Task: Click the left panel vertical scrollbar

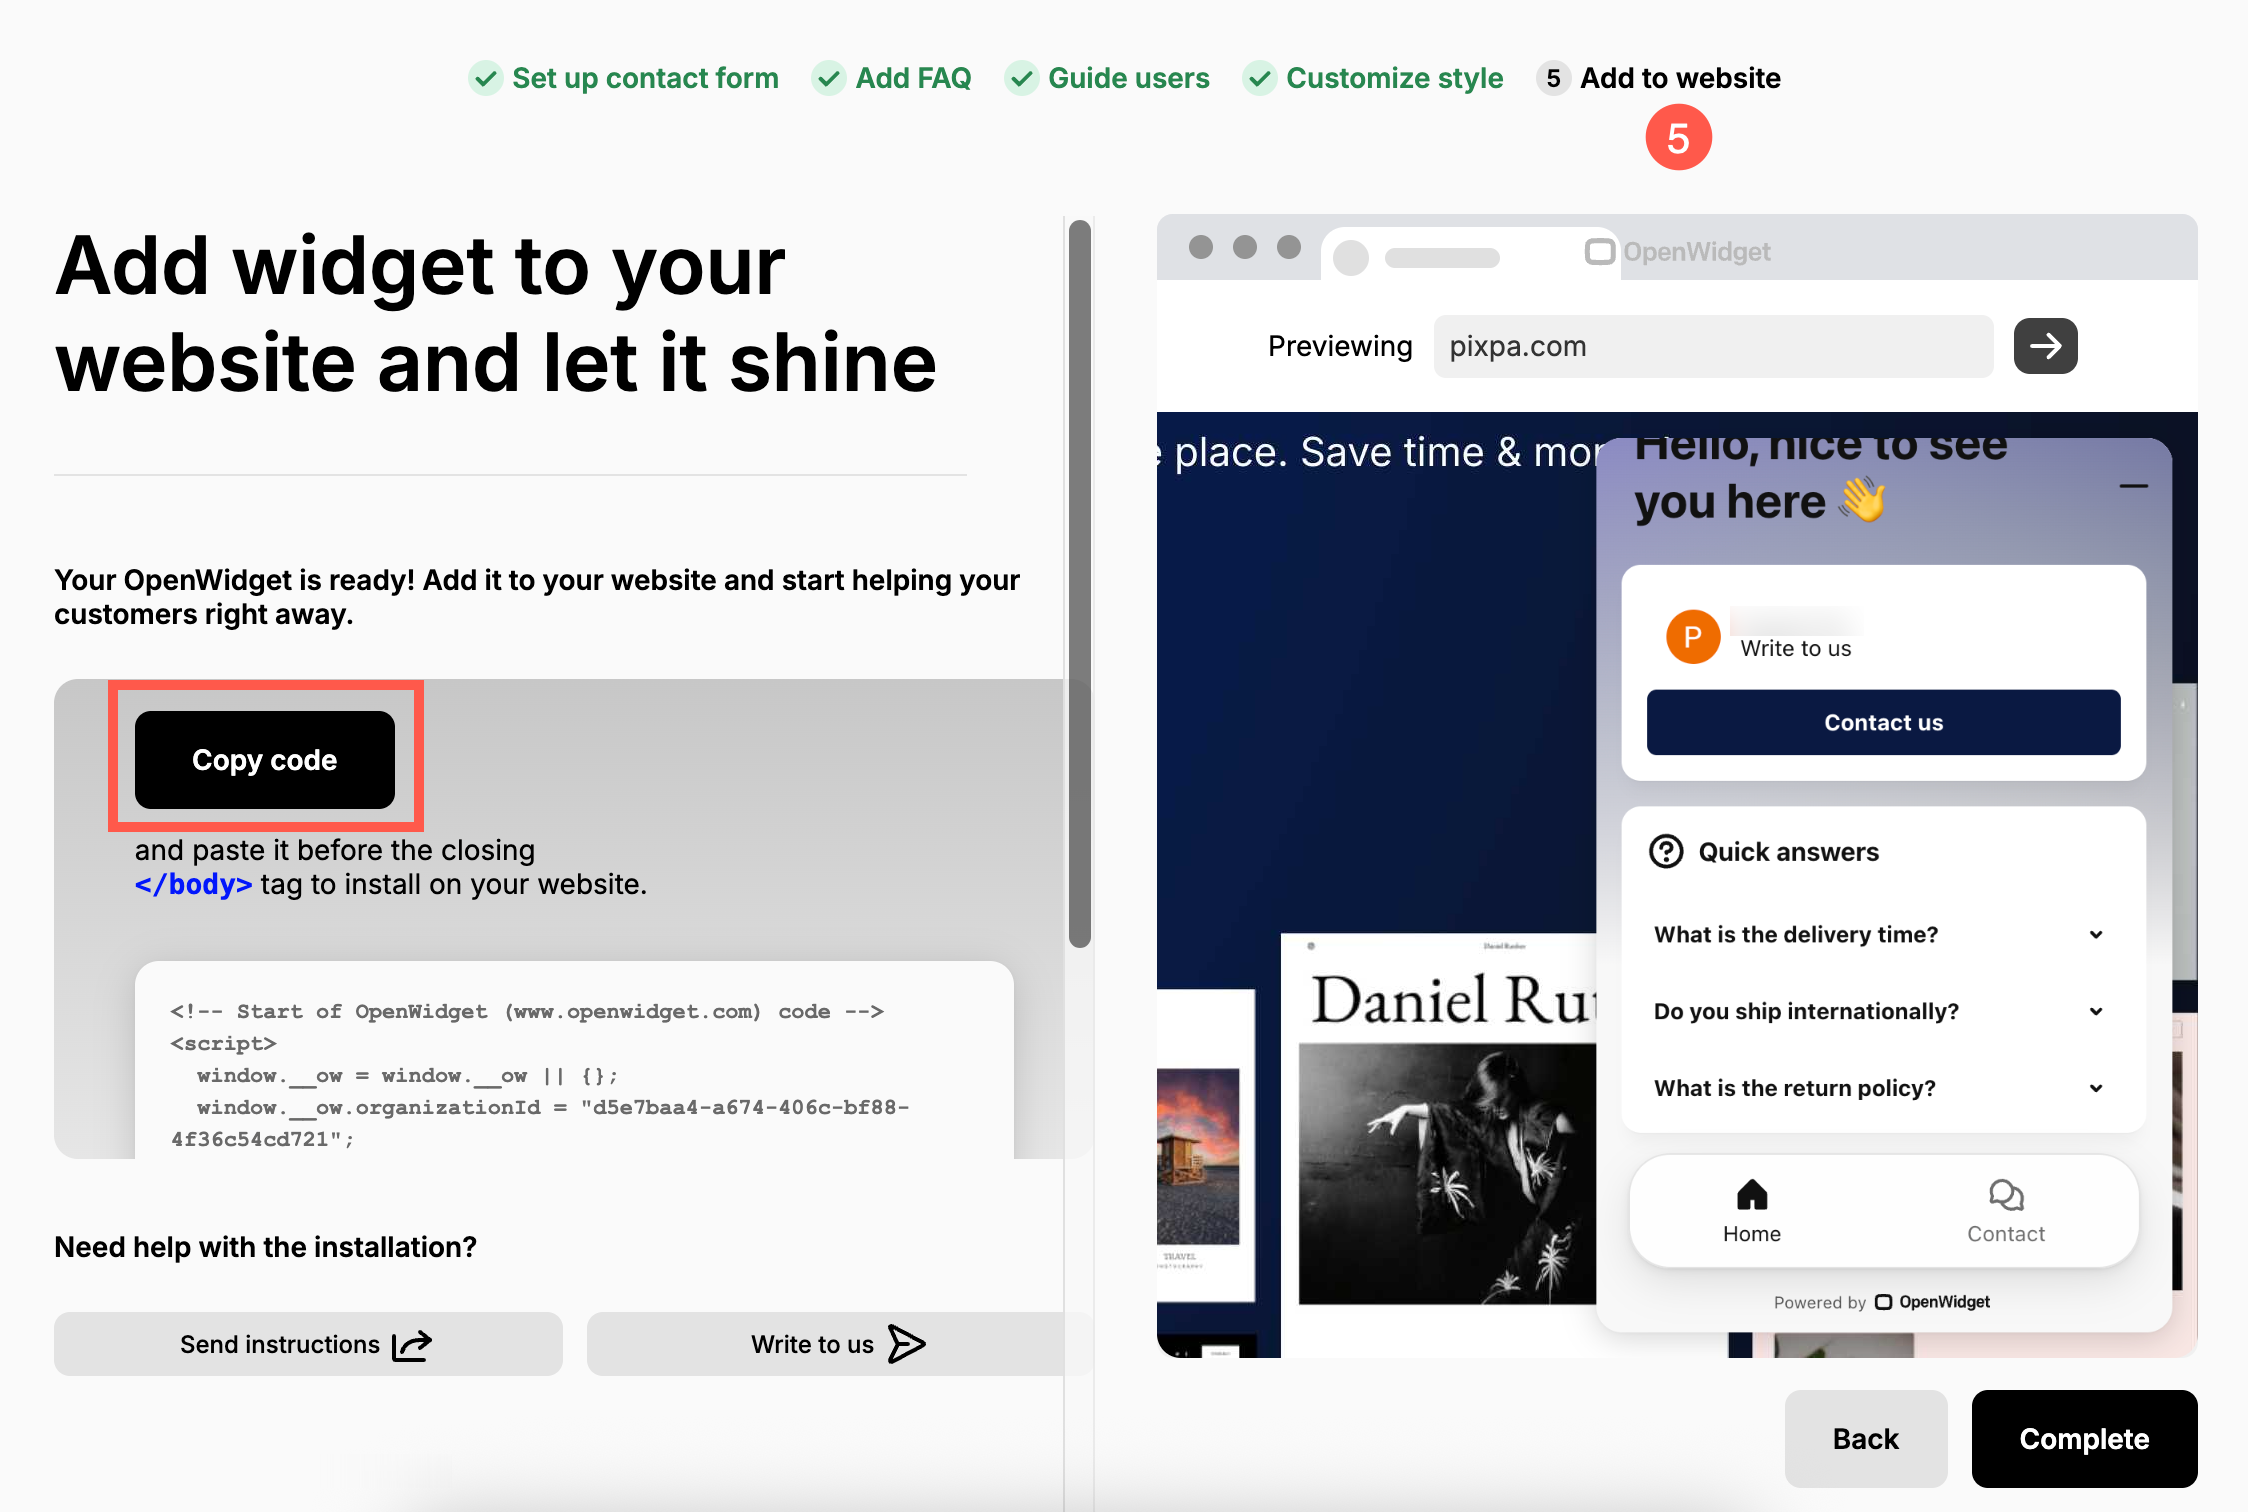Action: (1079, 583)
